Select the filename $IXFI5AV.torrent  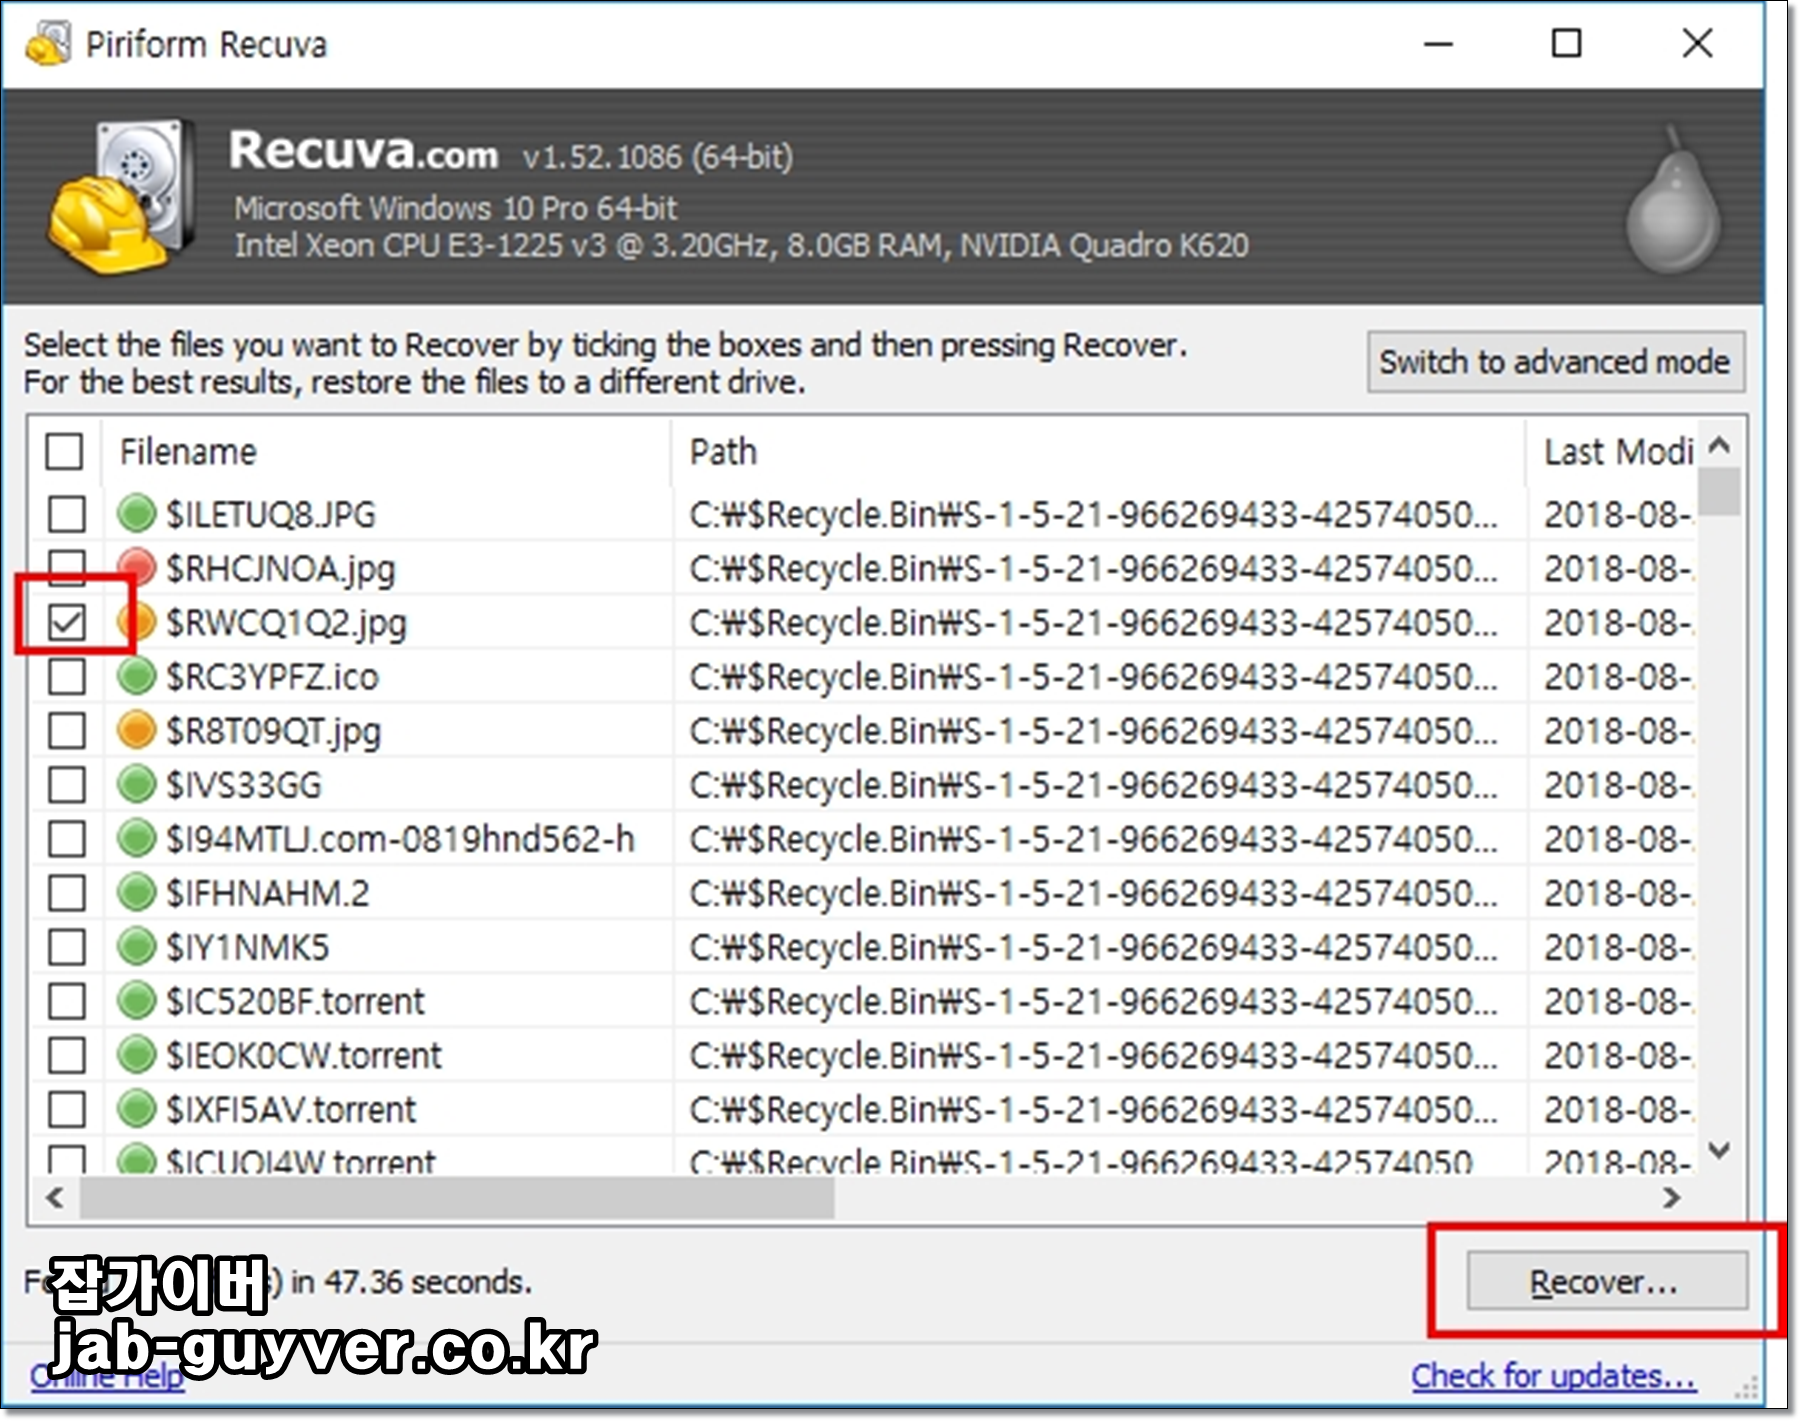coord(290,1109)
